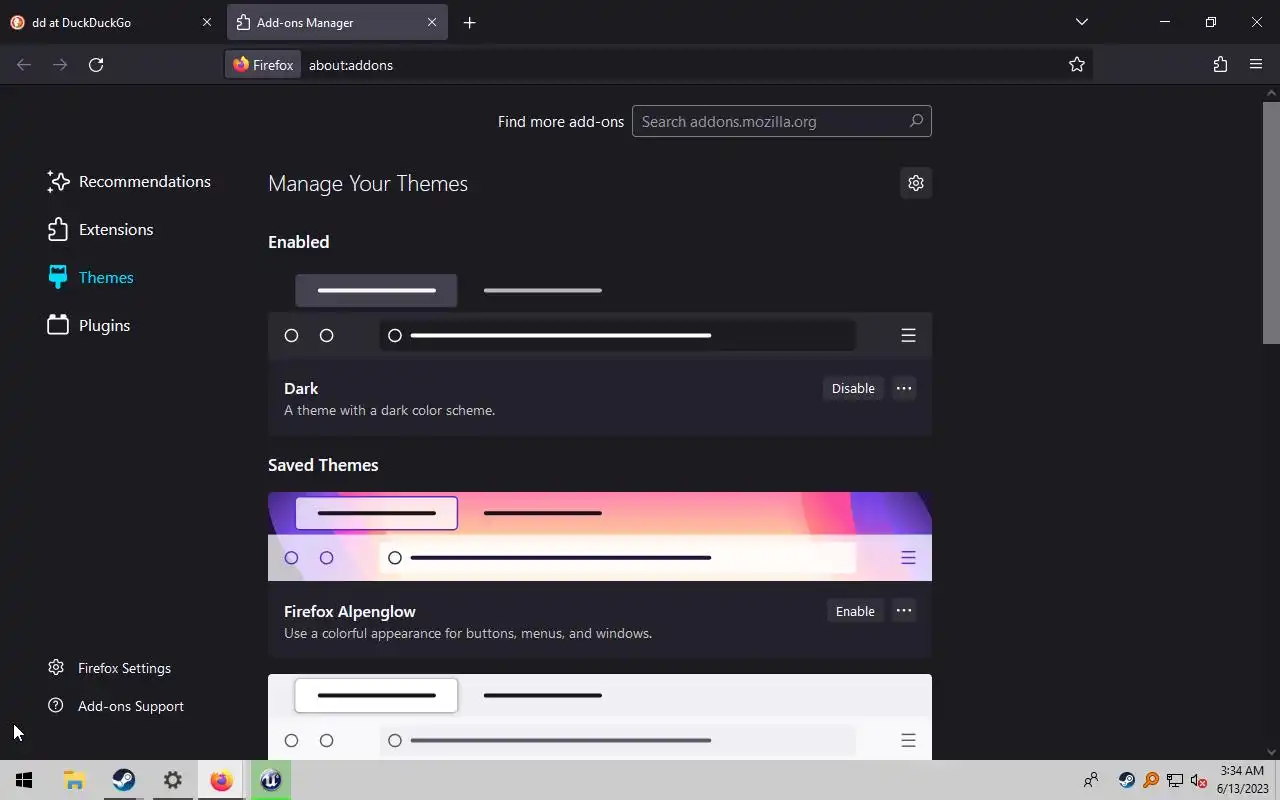Viewport: 1280px width, 800px height.
Task: Open File Explorer from taskbar
Action: pos(74,780)
